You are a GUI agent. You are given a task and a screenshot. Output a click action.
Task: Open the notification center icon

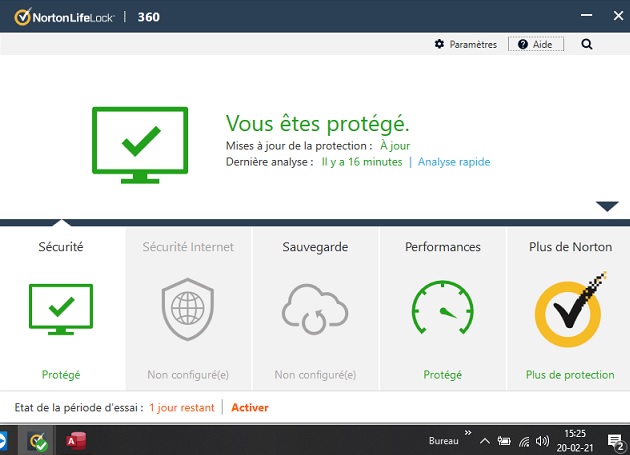(x=615, y=442)
